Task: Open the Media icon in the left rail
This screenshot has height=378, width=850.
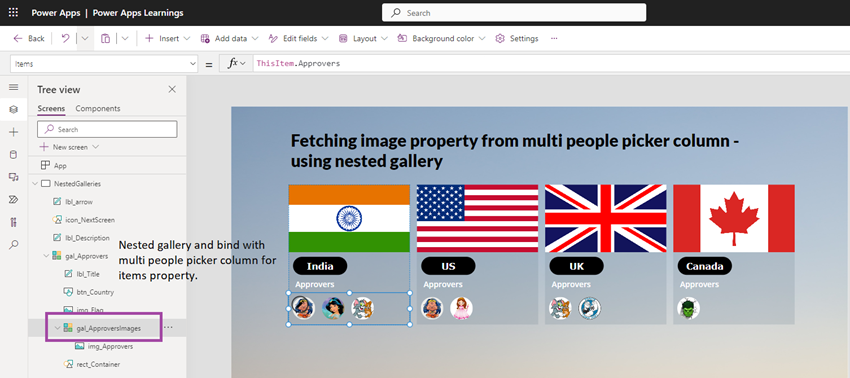Action: [x=14, y=177]
